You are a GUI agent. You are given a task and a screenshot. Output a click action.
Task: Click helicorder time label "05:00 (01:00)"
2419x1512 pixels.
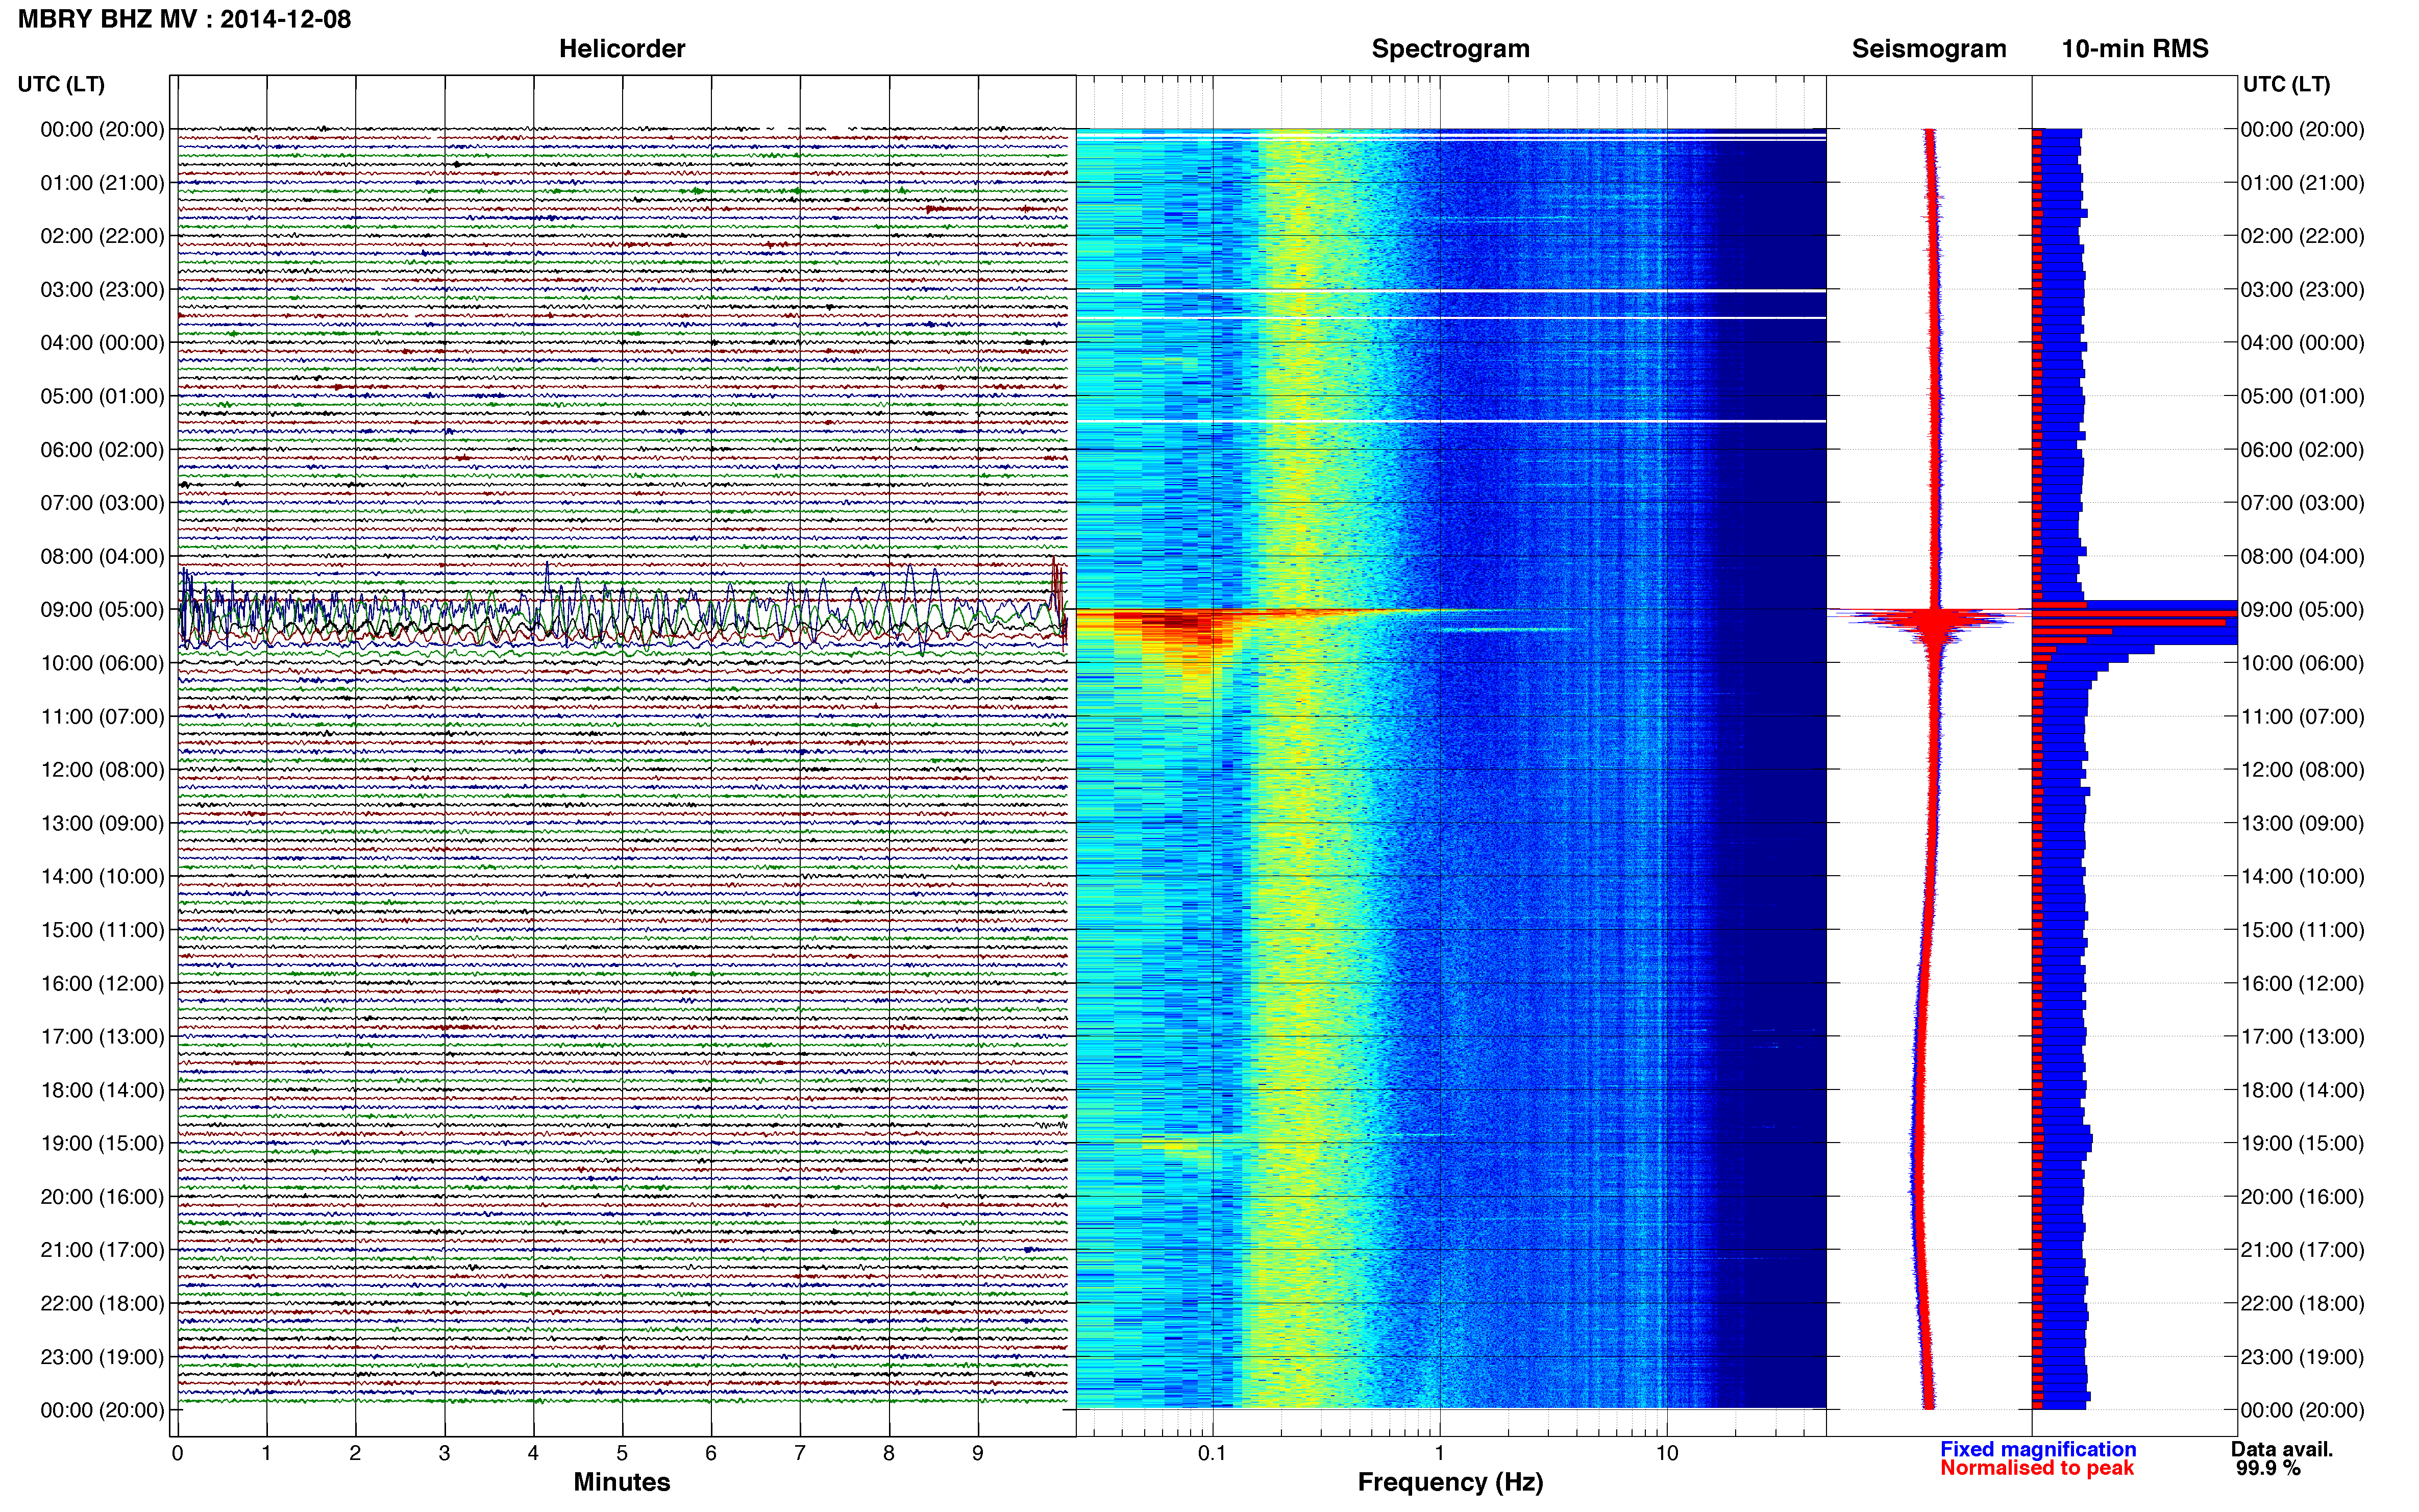point(102,396)
